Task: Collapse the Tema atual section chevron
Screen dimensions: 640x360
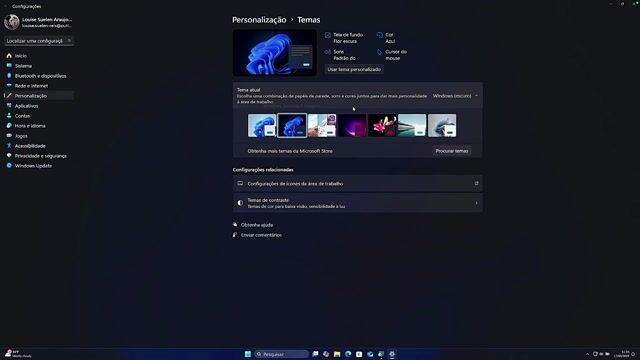Action: (476, 96)
